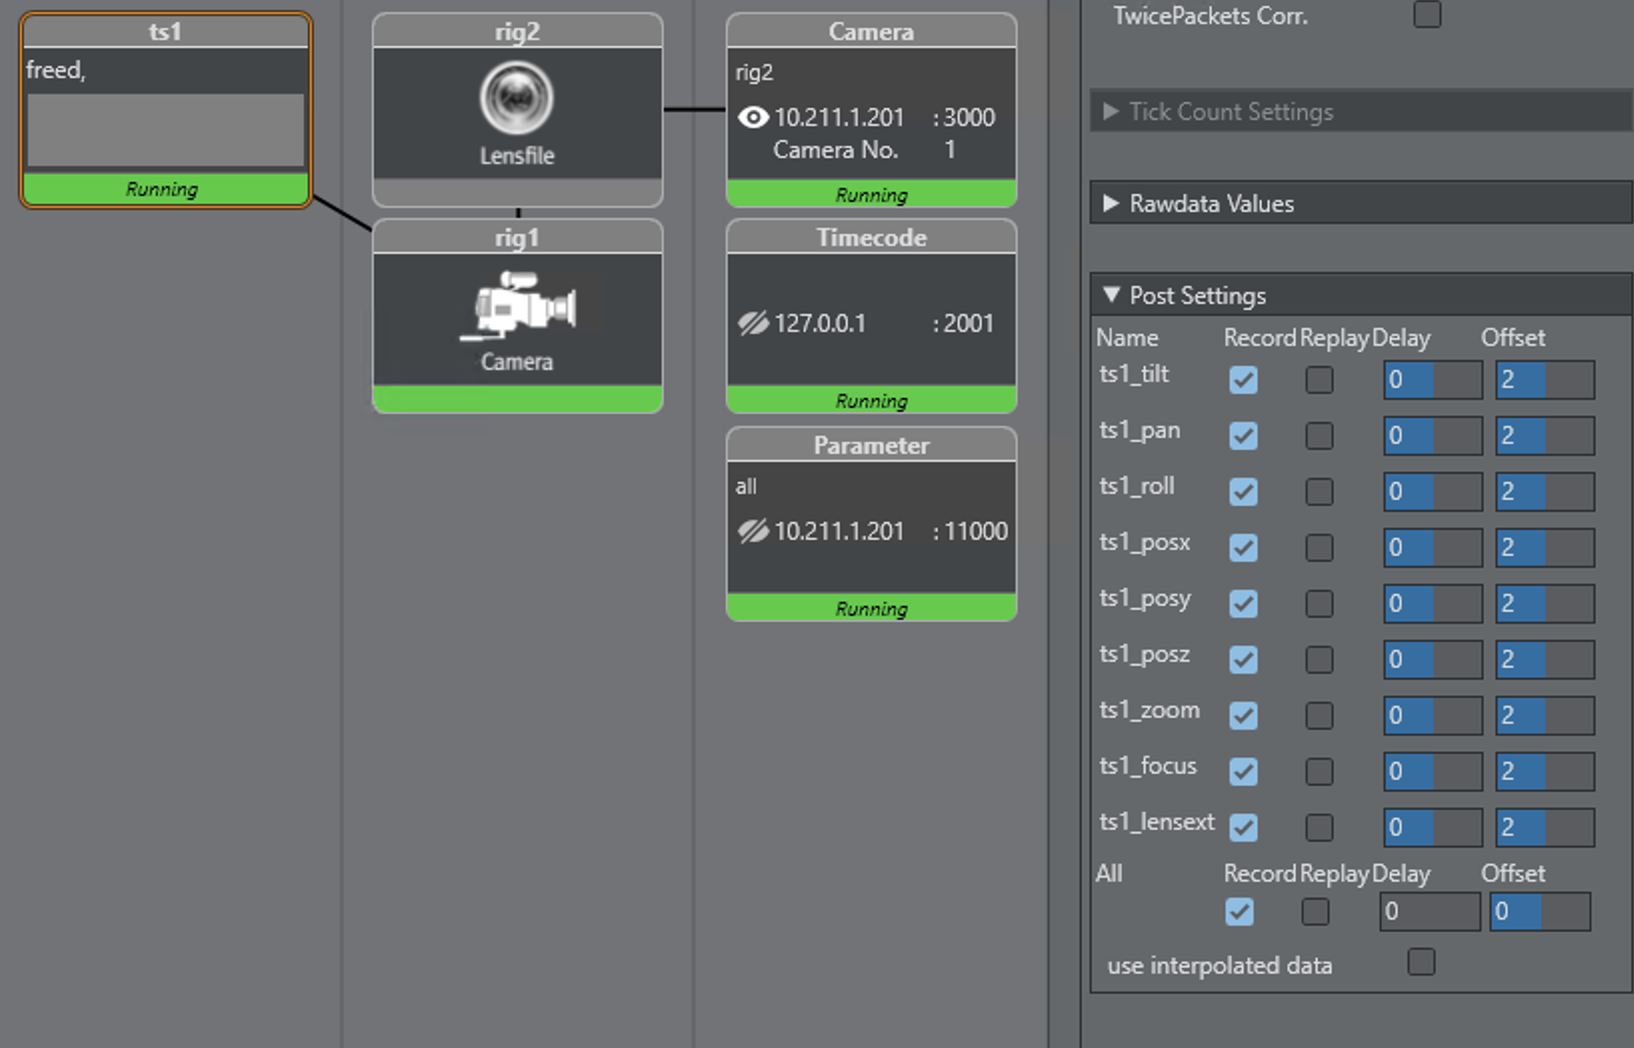Viewport: 1634px width, 1048px height.
Task: Toggle the TwicePackets Corr. checkbox
Action: [1427, 15]
